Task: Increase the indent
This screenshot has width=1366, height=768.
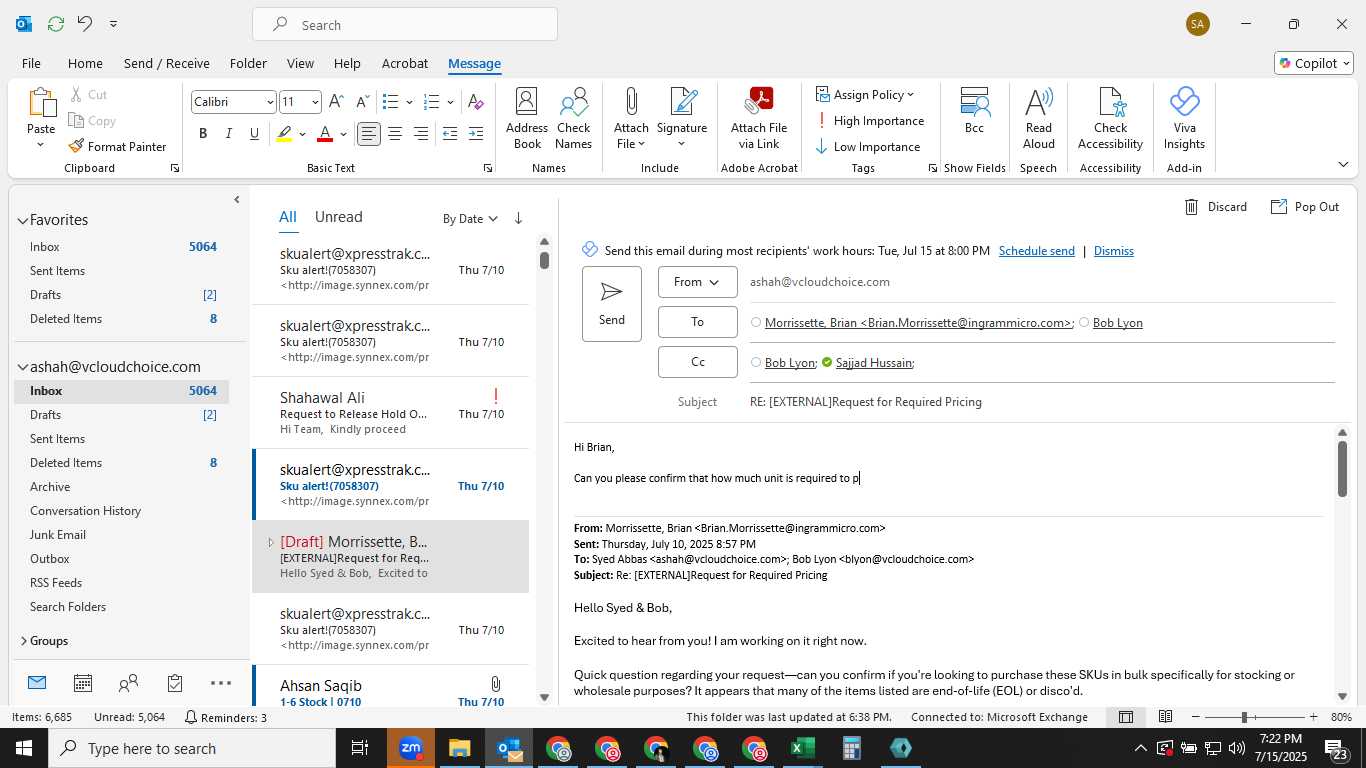Action: coord(476,134)
